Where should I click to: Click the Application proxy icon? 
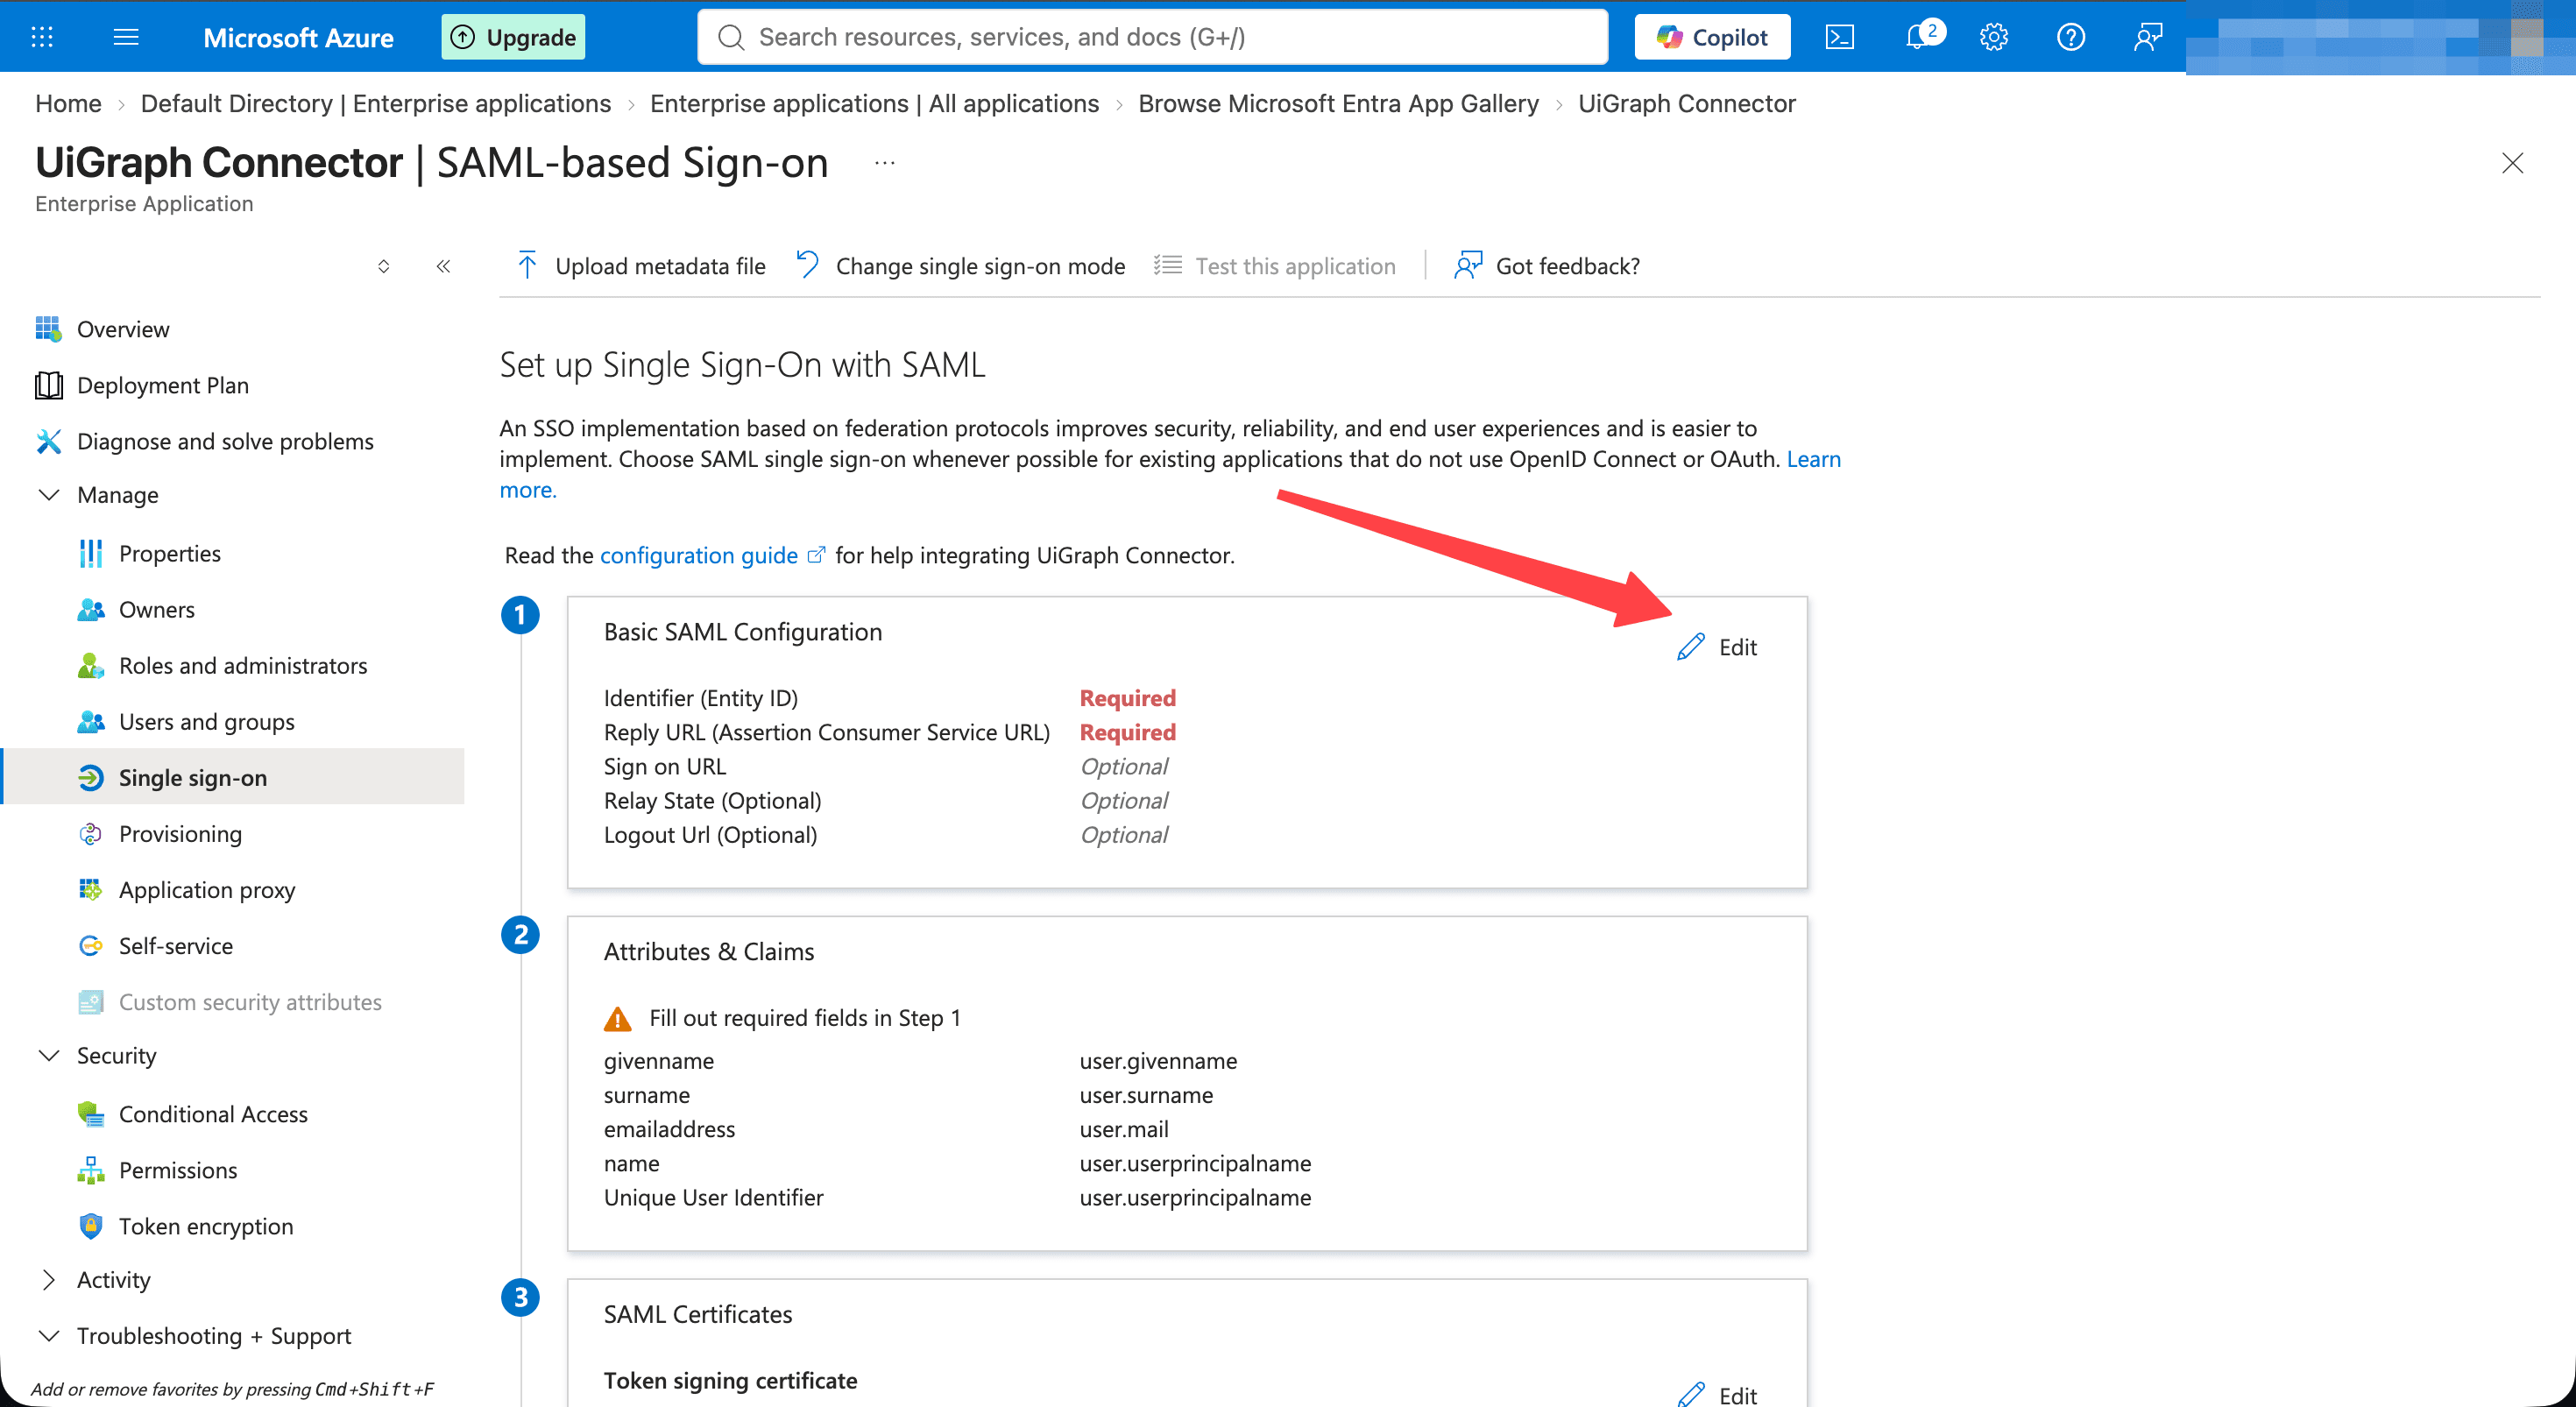point(90,889)
